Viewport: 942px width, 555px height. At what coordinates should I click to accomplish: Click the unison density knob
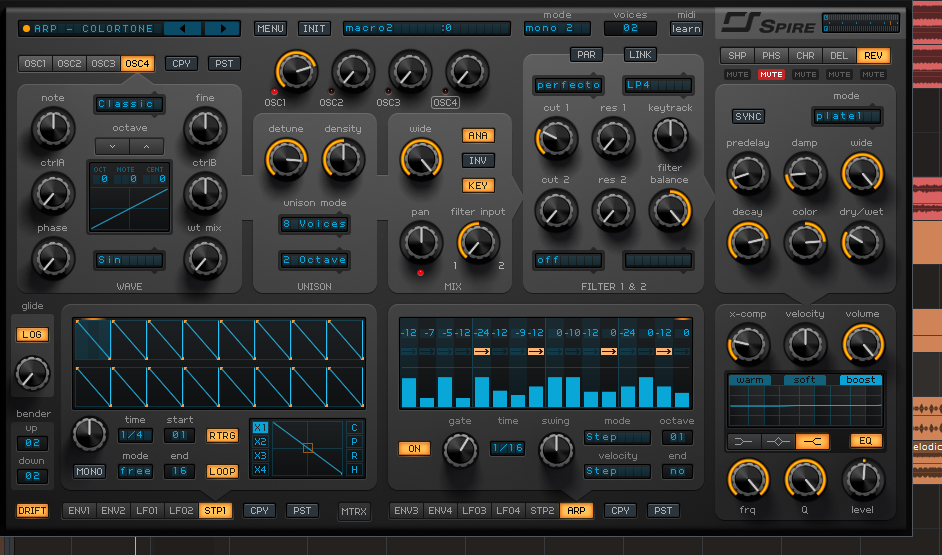tap(343, 160)
